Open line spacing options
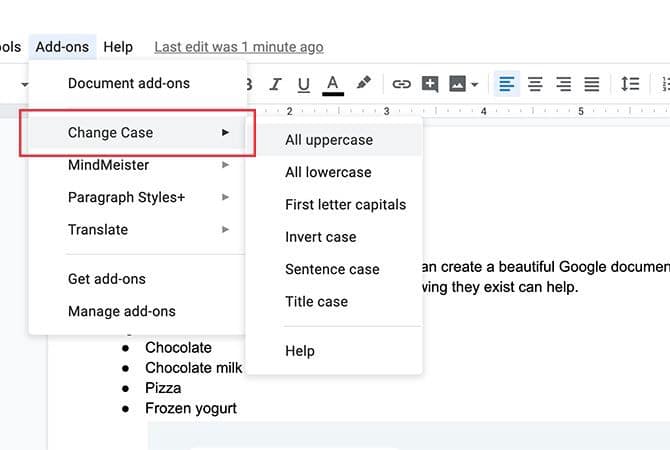 point(630,84)
